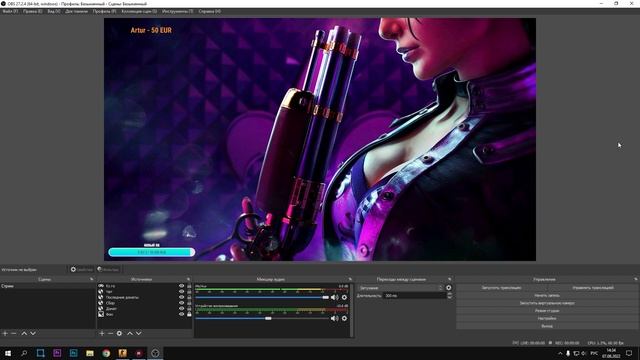Screen dimensions: 640x360
Task: Open transition properties gear next to Затухание
Action: click(x=449, y=288)
